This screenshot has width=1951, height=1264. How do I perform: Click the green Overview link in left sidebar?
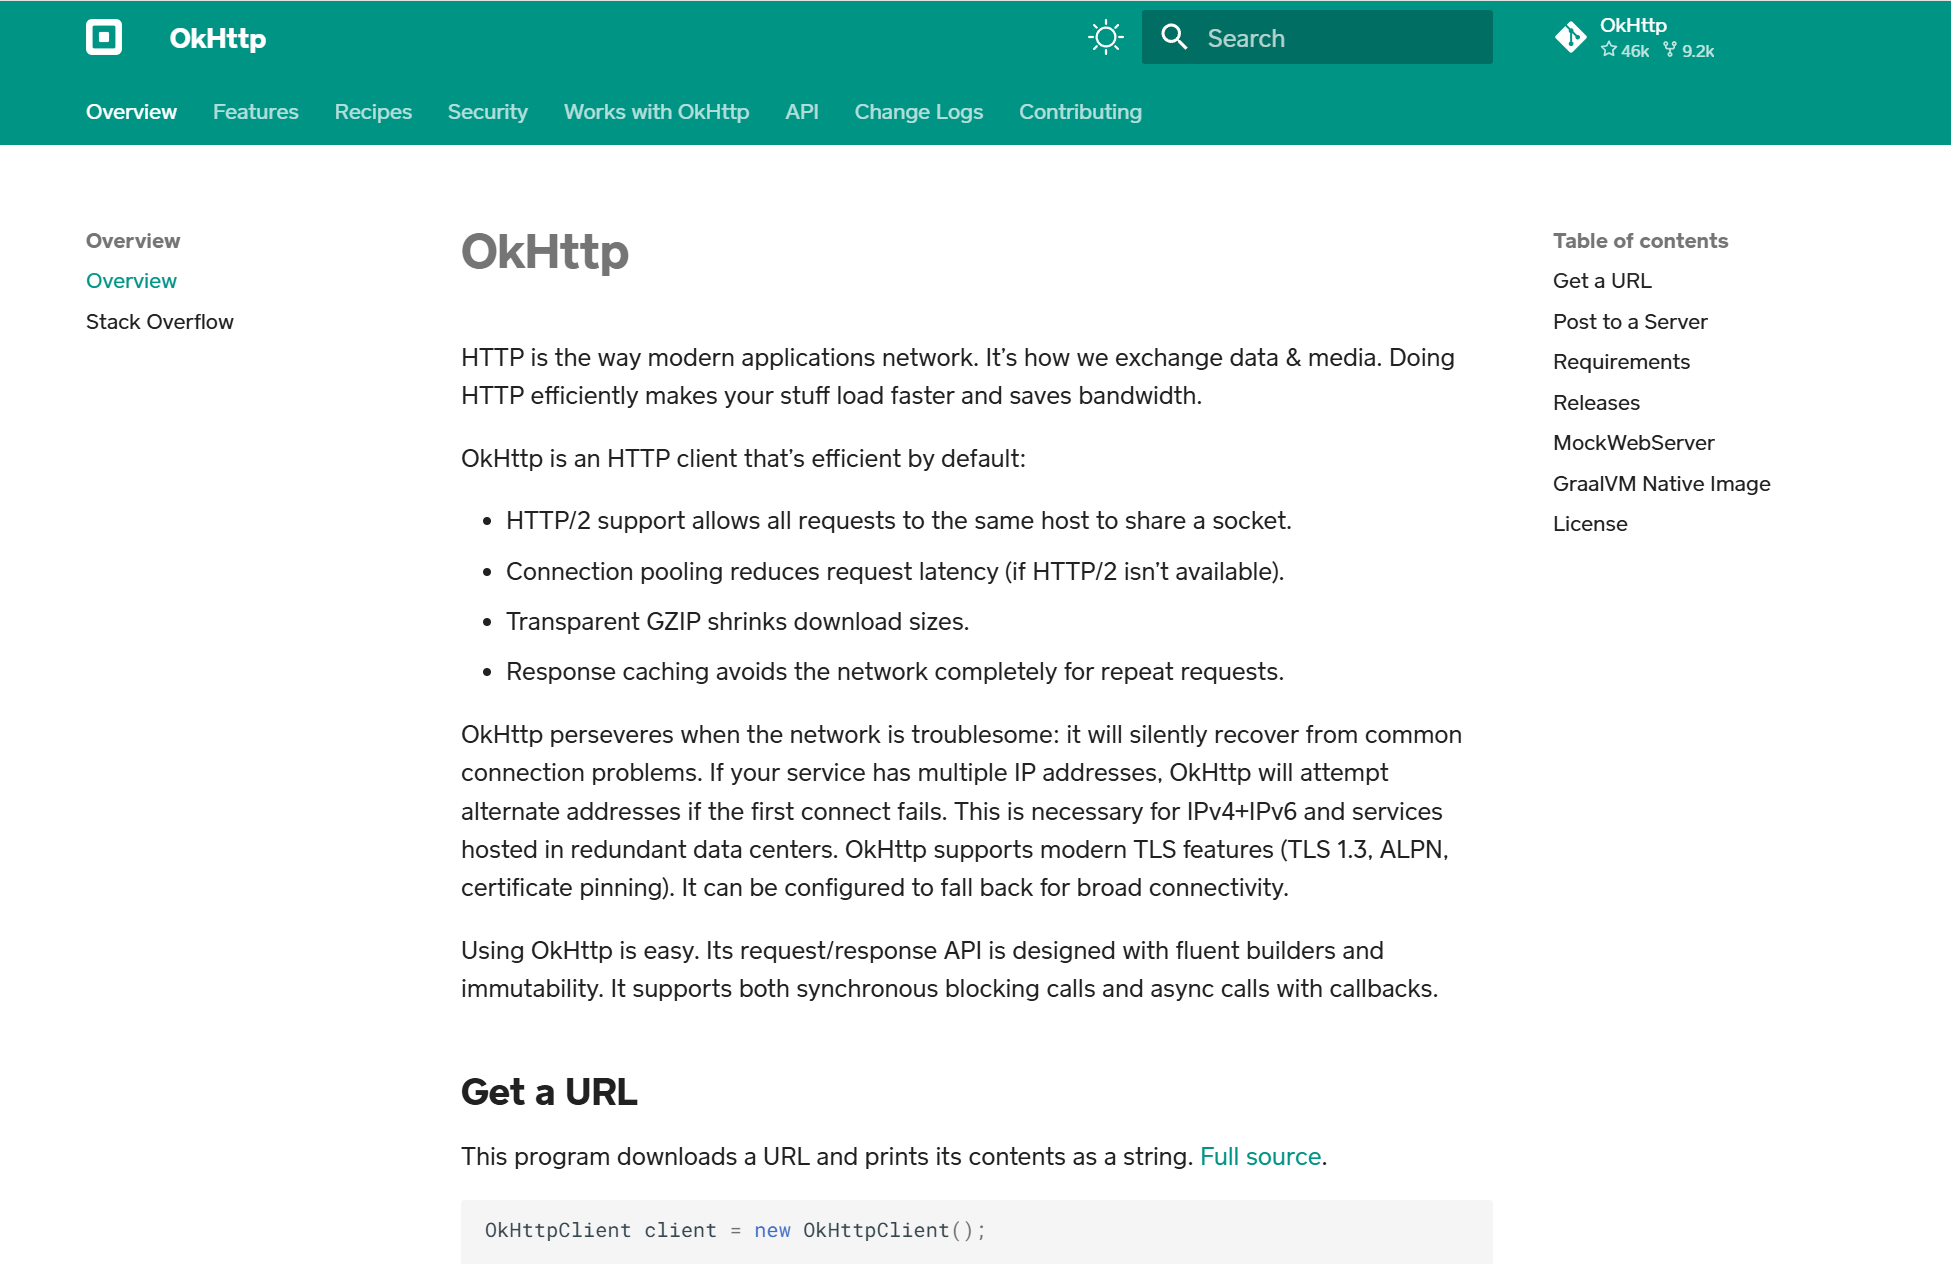131,281
